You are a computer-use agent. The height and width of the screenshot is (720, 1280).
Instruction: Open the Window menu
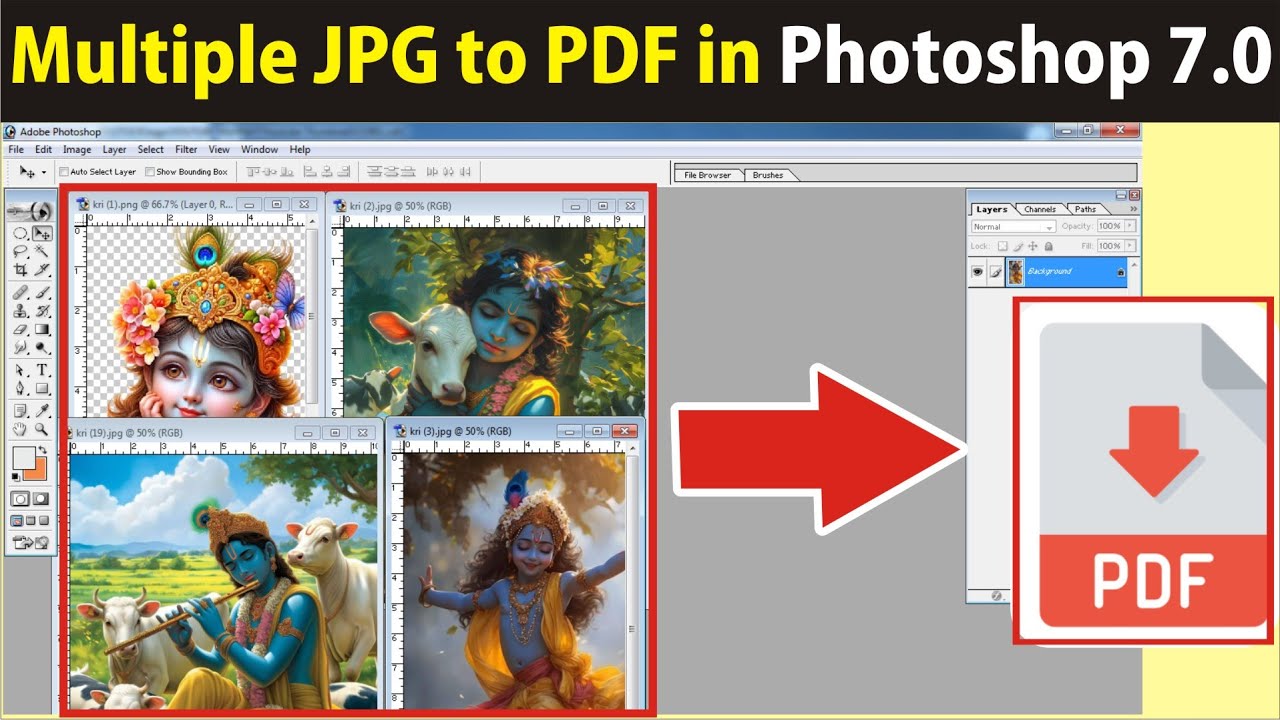click(x=259, y=150)
